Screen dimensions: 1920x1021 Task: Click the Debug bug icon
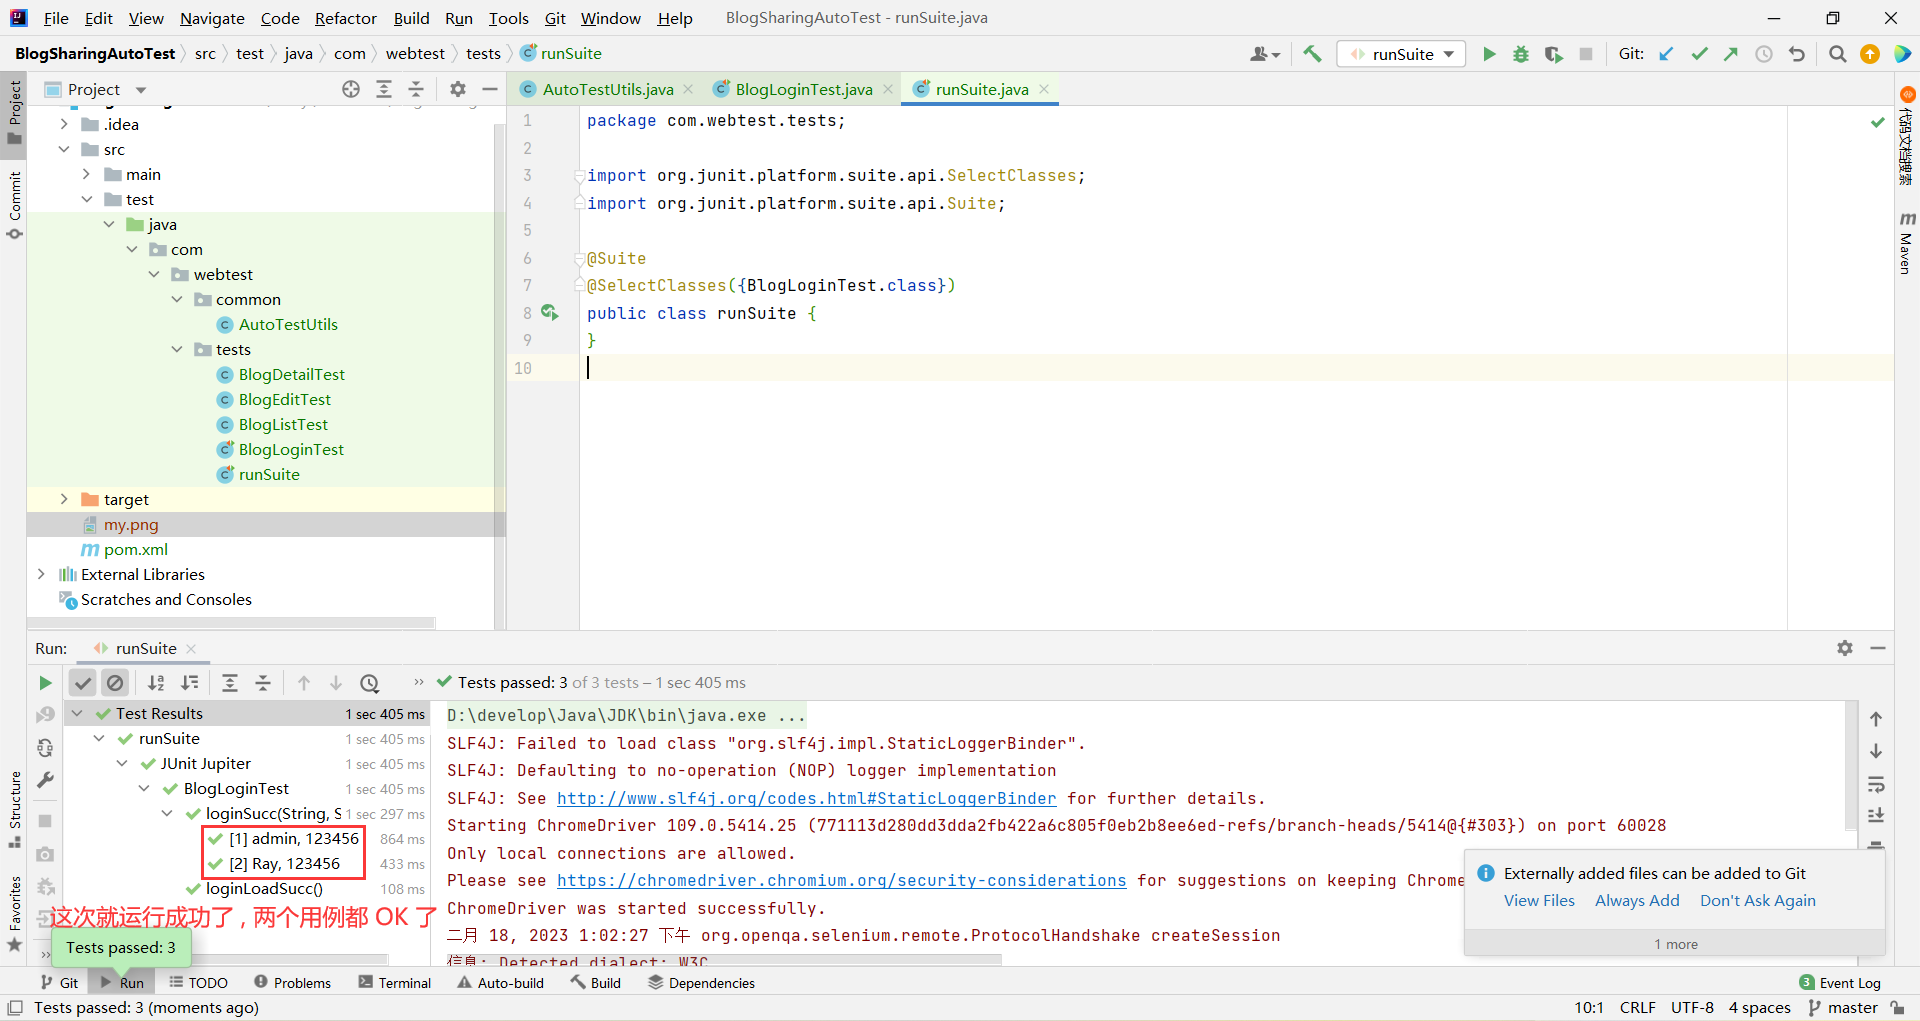[1521, 54]
